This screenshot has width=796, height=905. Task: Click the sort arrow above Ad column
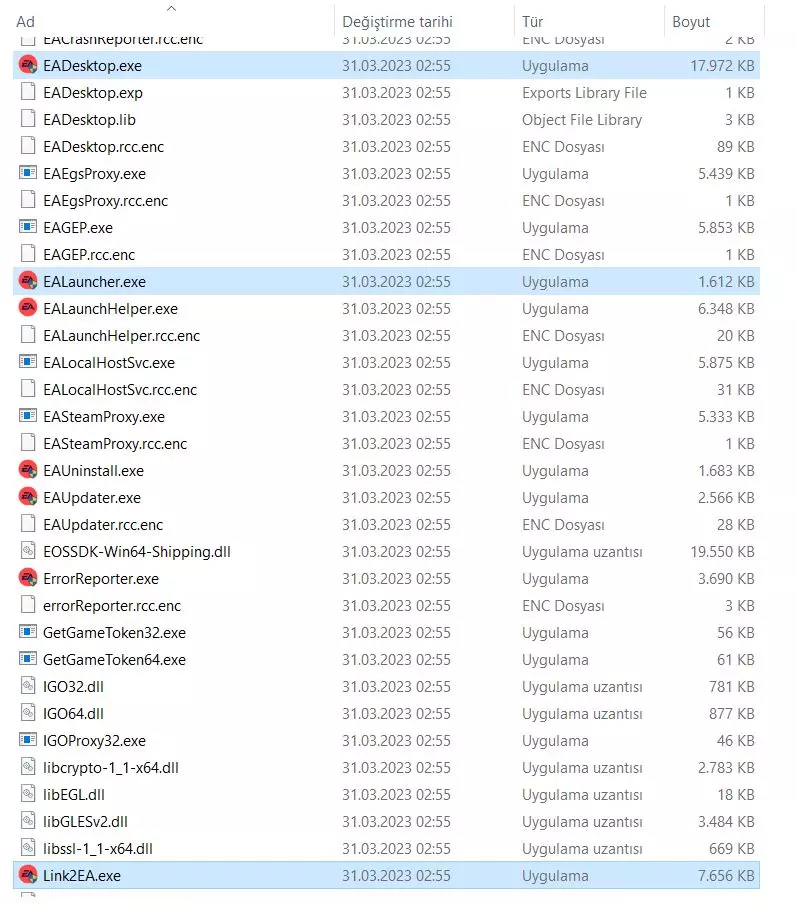click(x=171, y=8)
